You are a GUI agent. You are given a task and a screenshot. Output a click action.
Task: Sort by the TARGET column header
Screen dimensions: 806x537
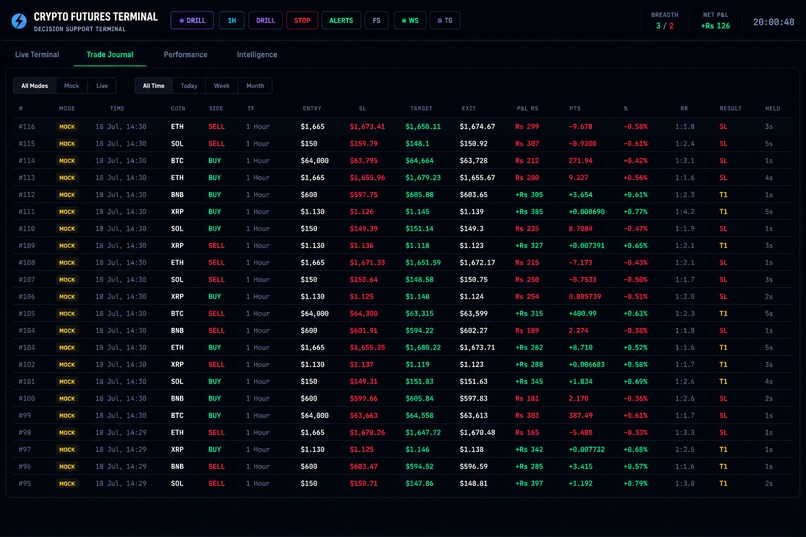[x=421, y=108]
